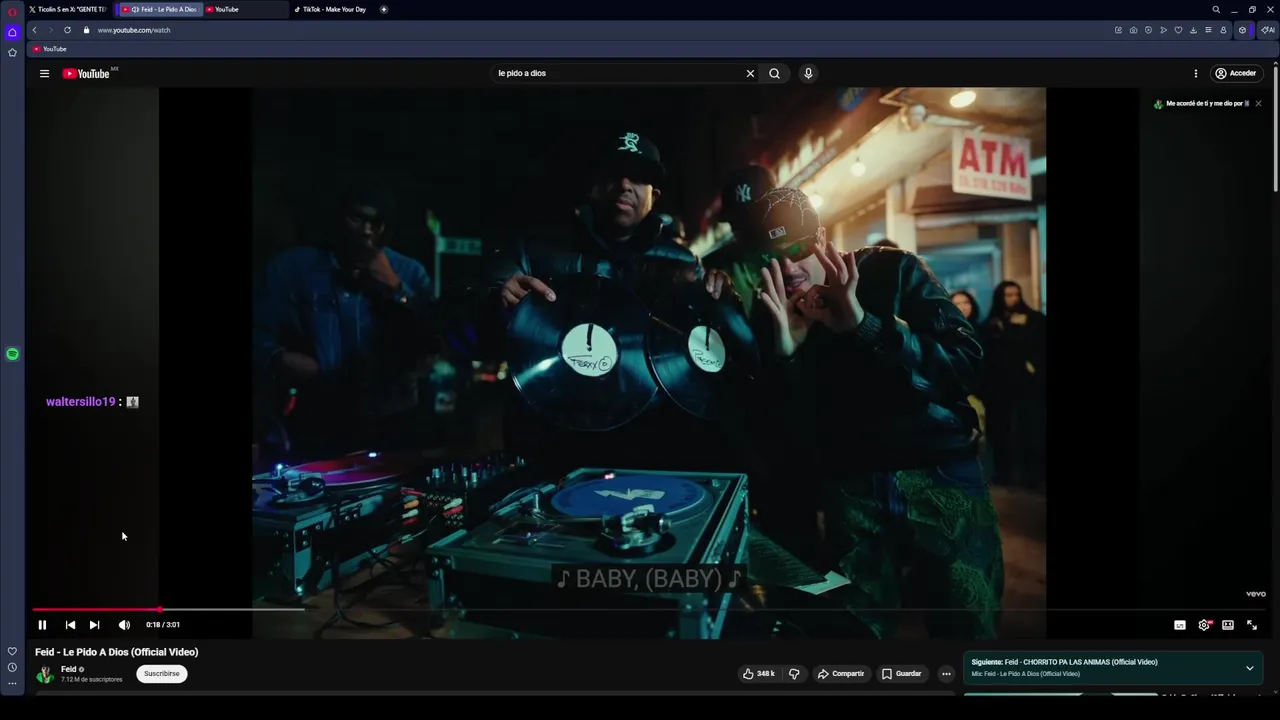Save the video with Guardar

coord(901,674)
